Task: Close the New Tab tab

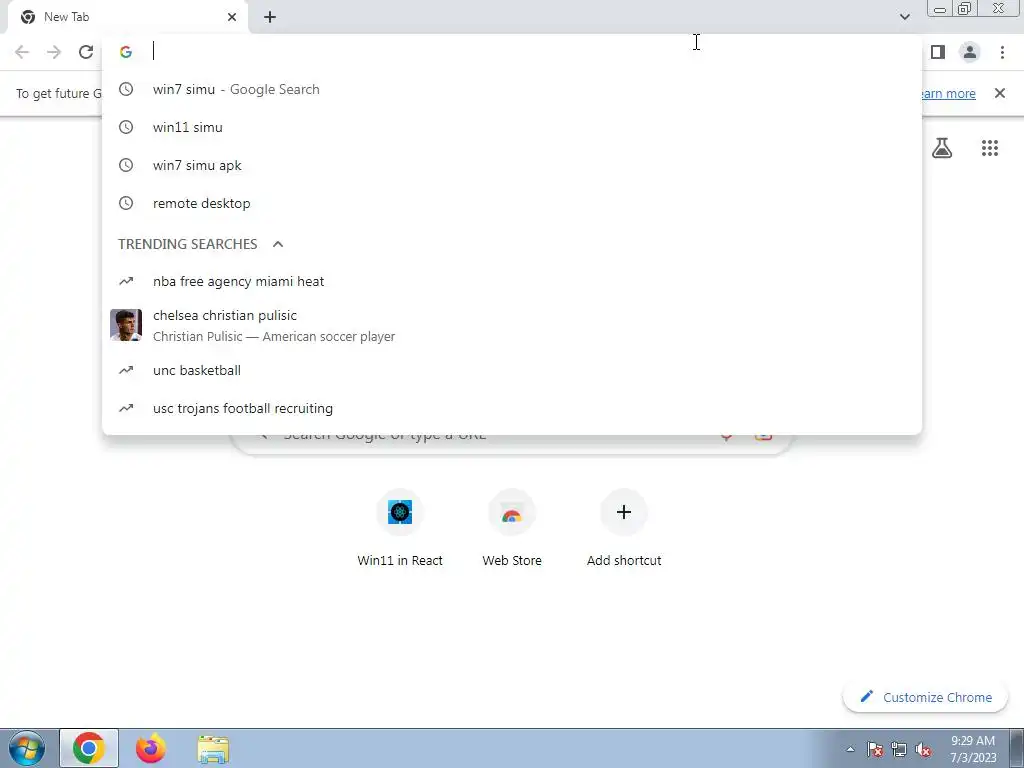Action: 232,17
